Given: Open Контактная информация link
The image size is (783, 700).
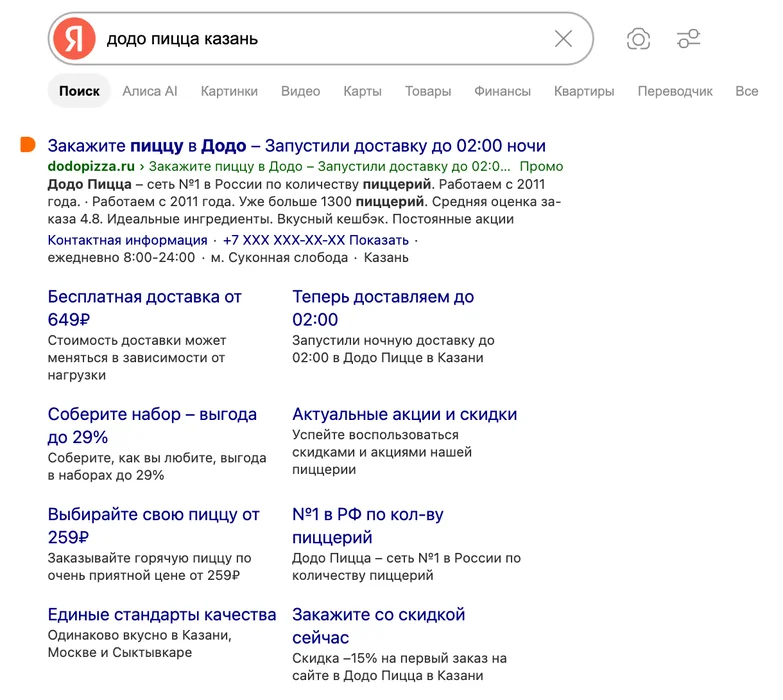Looking at the screenshot, I should tap(127, 240).
